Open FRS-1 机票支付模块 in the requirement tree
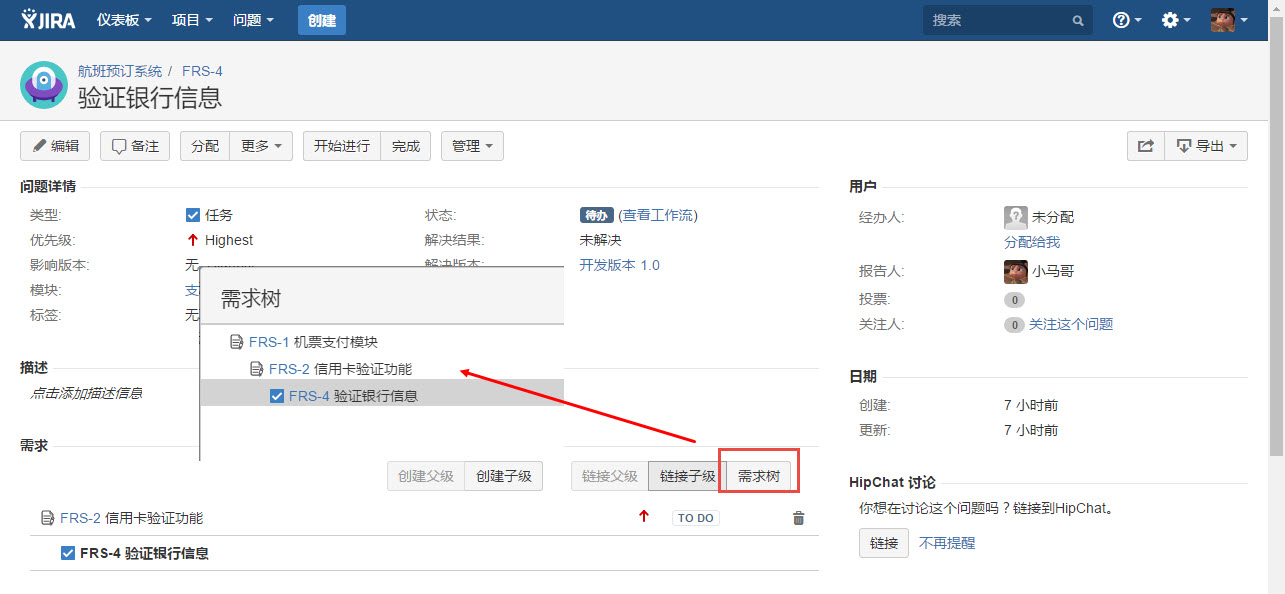The height and width of the screenshot is (594, 1285). pos(313,342)
